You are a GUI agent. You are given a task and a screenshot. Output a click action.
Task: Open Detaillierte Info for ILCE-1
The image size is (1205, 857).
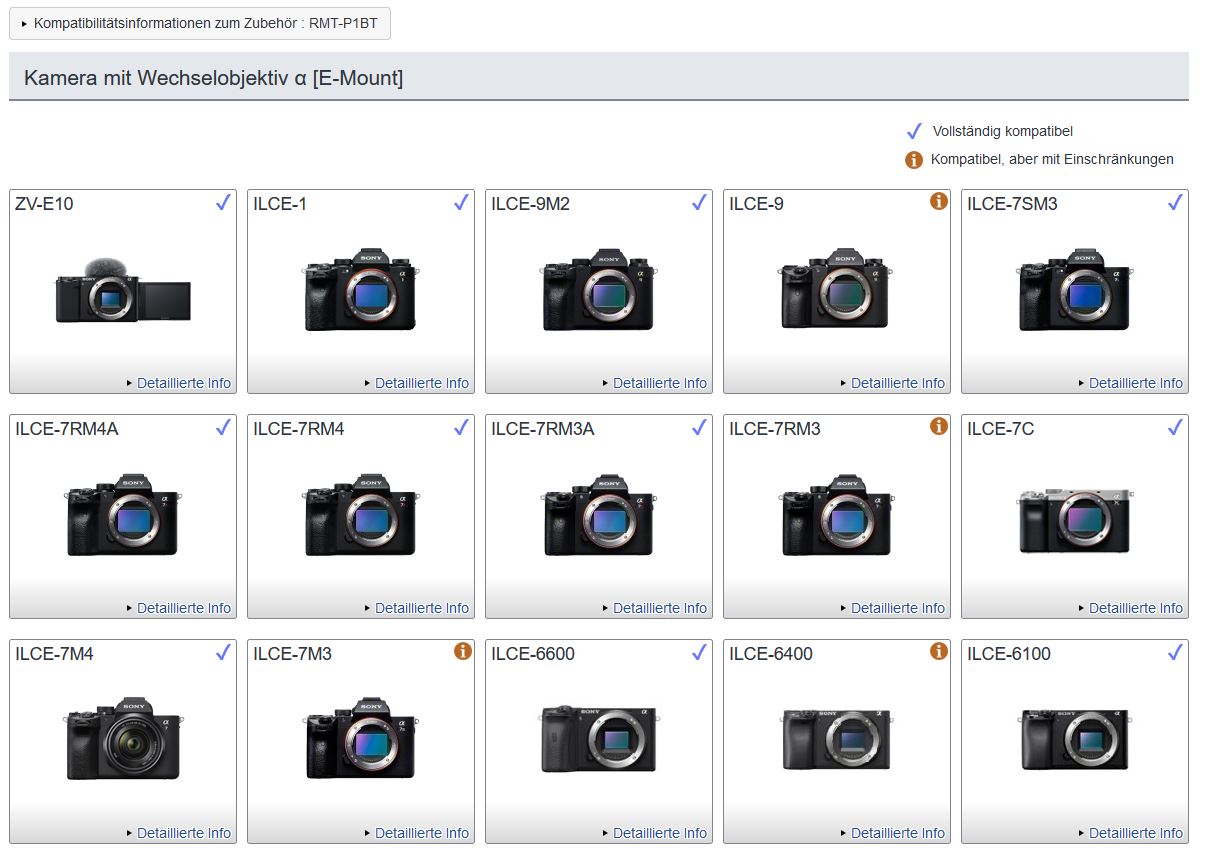(422, 383)
